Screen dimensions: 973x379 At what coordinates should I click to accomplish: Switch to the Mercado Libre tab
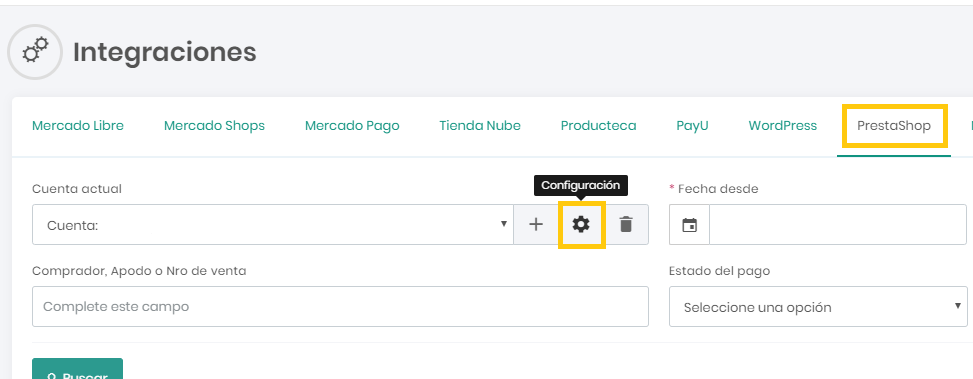[x=78, y=126]
